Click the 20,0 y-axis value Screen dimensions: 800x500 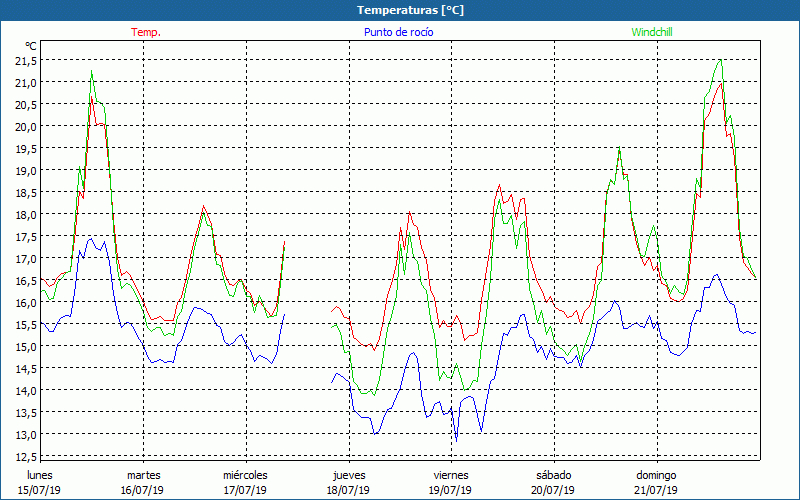coord(27,127)
